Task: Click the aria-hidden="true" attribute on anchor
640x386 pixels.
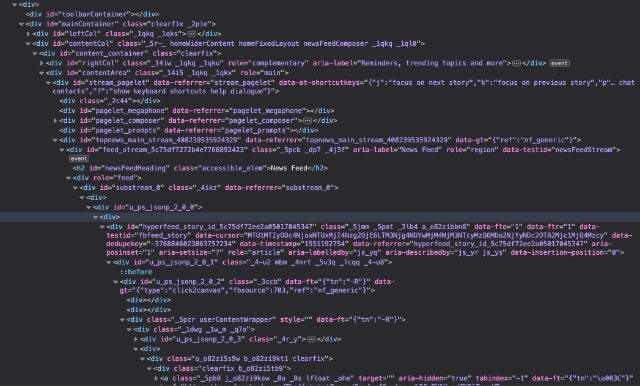Action: (433, 379)
